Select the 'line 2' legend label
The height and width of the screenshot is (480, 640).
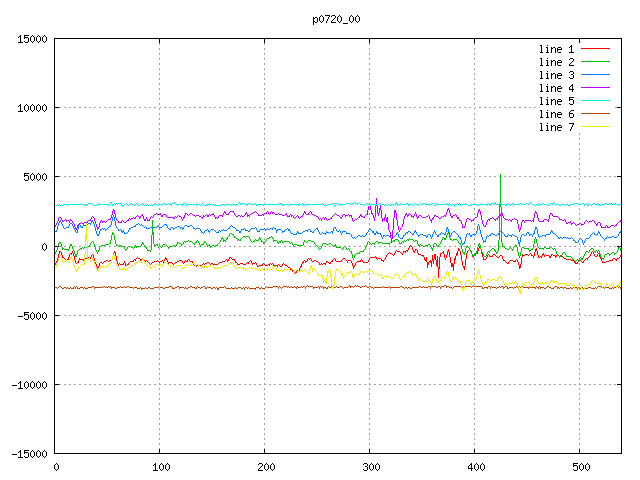pos(556,62)
